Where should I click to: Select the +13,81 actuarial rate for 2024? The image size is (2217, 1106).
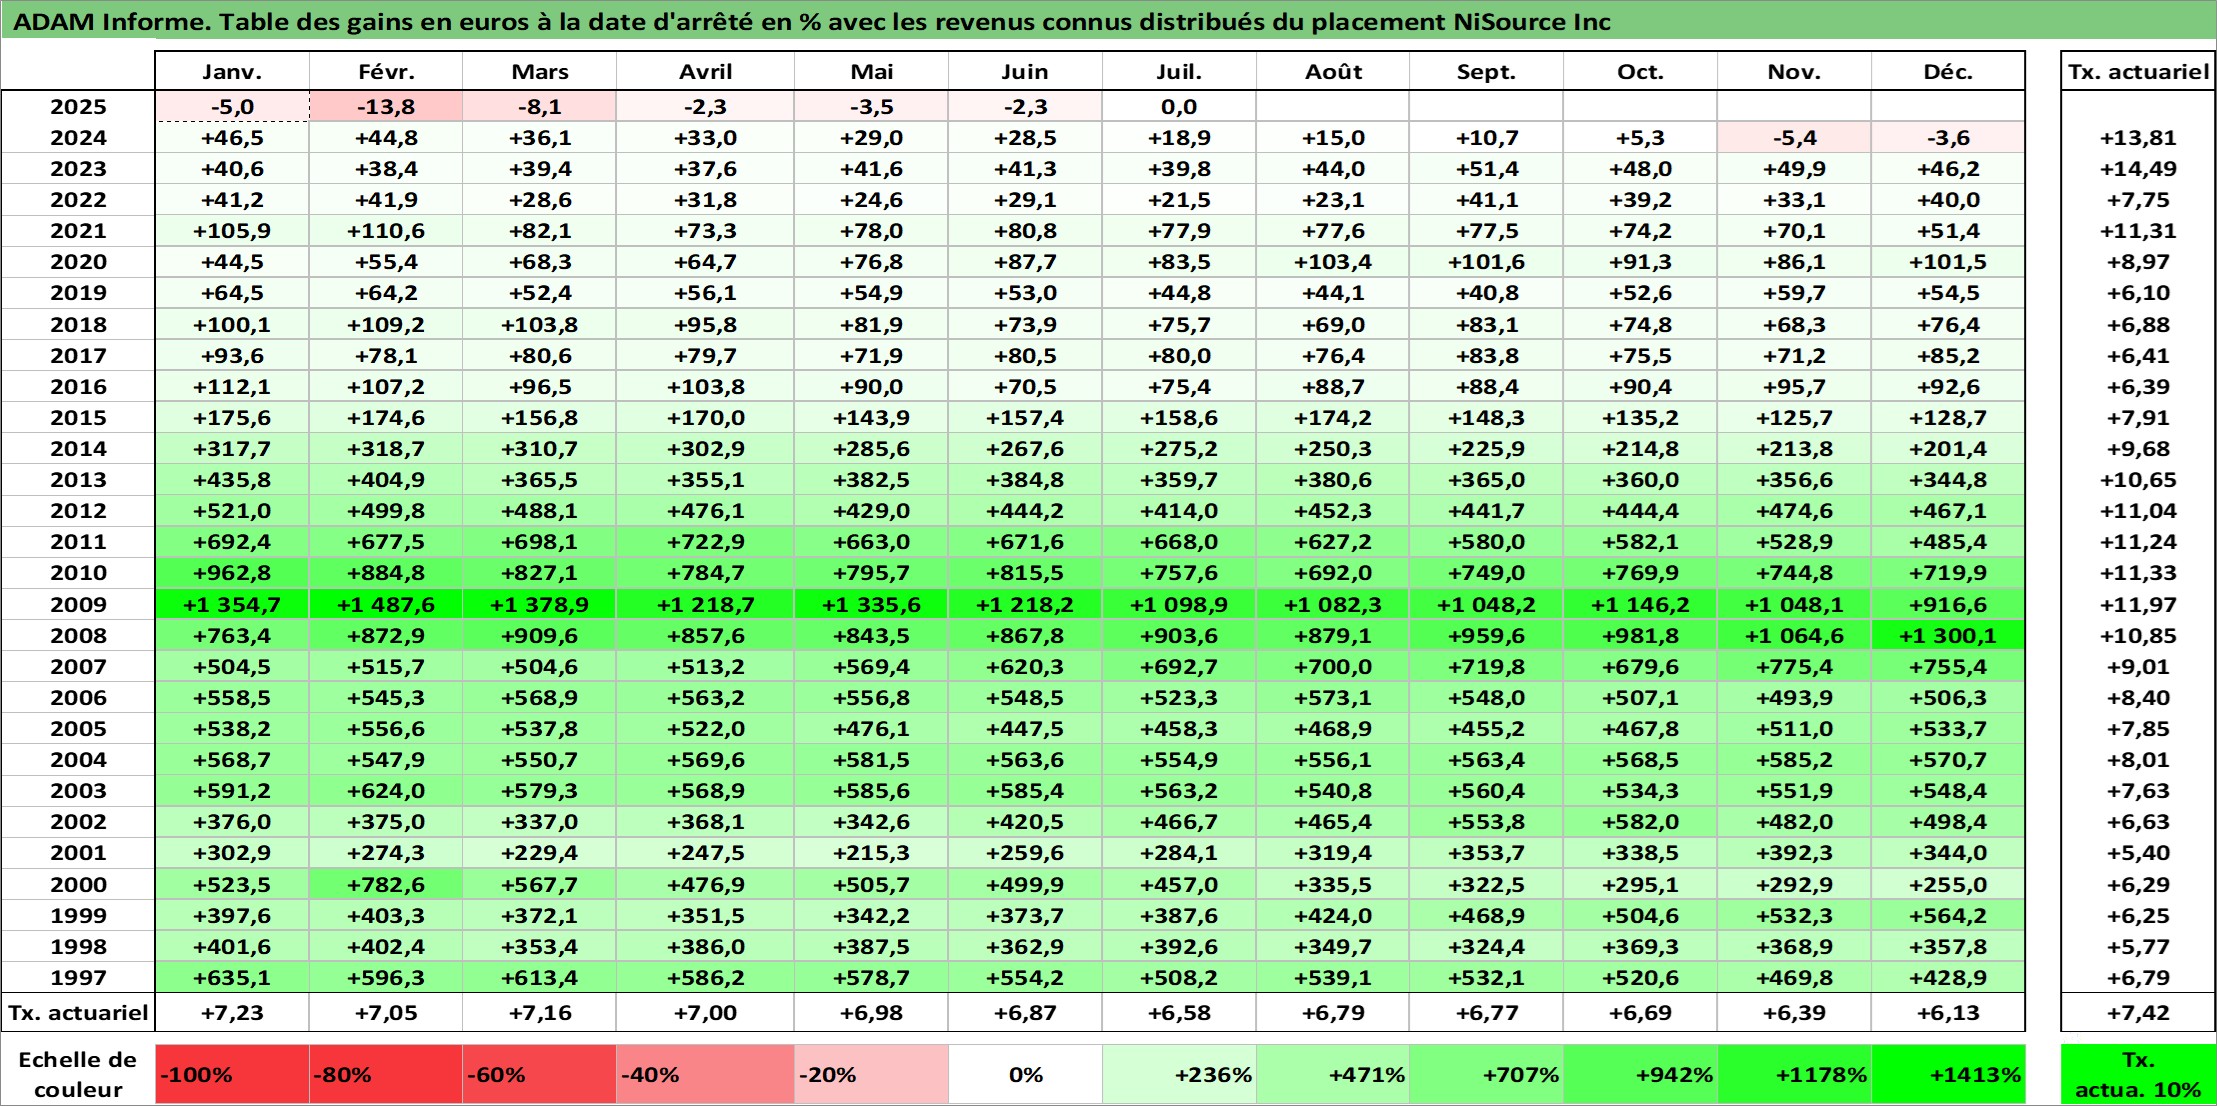click(x=2138, y=138)
